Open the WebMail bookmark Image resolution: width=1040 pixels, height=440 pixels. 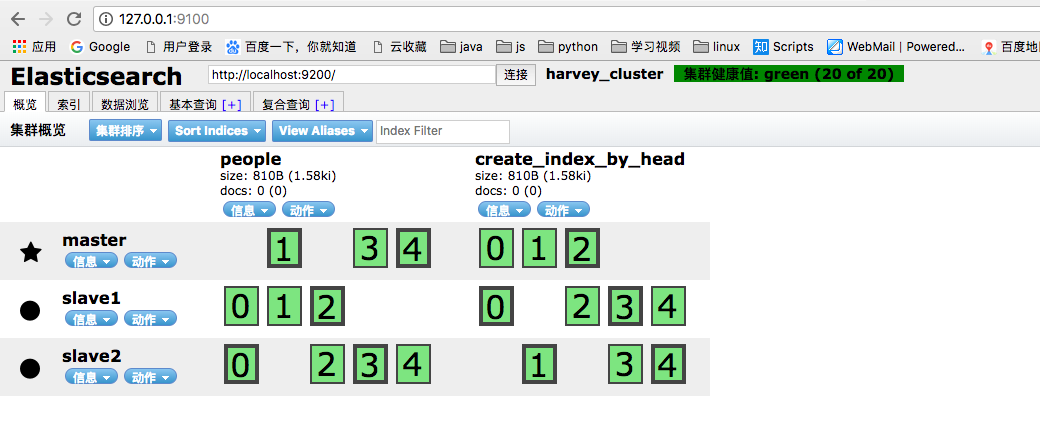(x=896, y=46)
